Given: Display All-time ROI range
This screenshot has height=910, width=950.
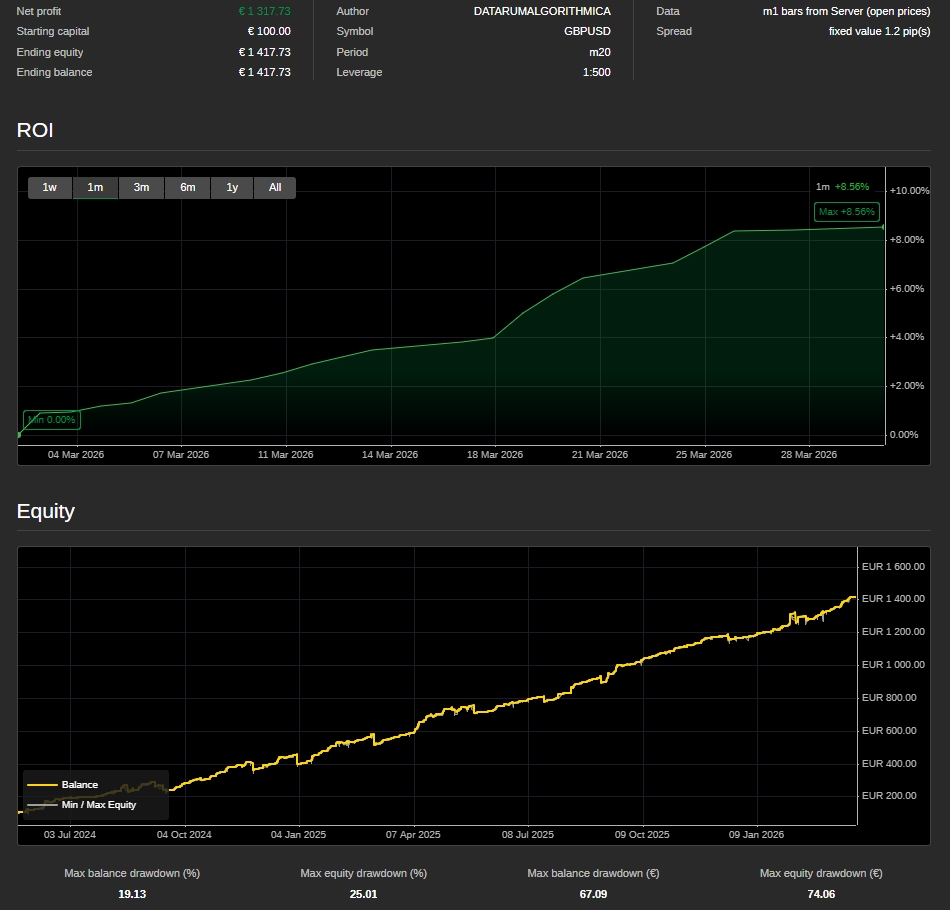Looking at the screenshot, I should [275, 187].
